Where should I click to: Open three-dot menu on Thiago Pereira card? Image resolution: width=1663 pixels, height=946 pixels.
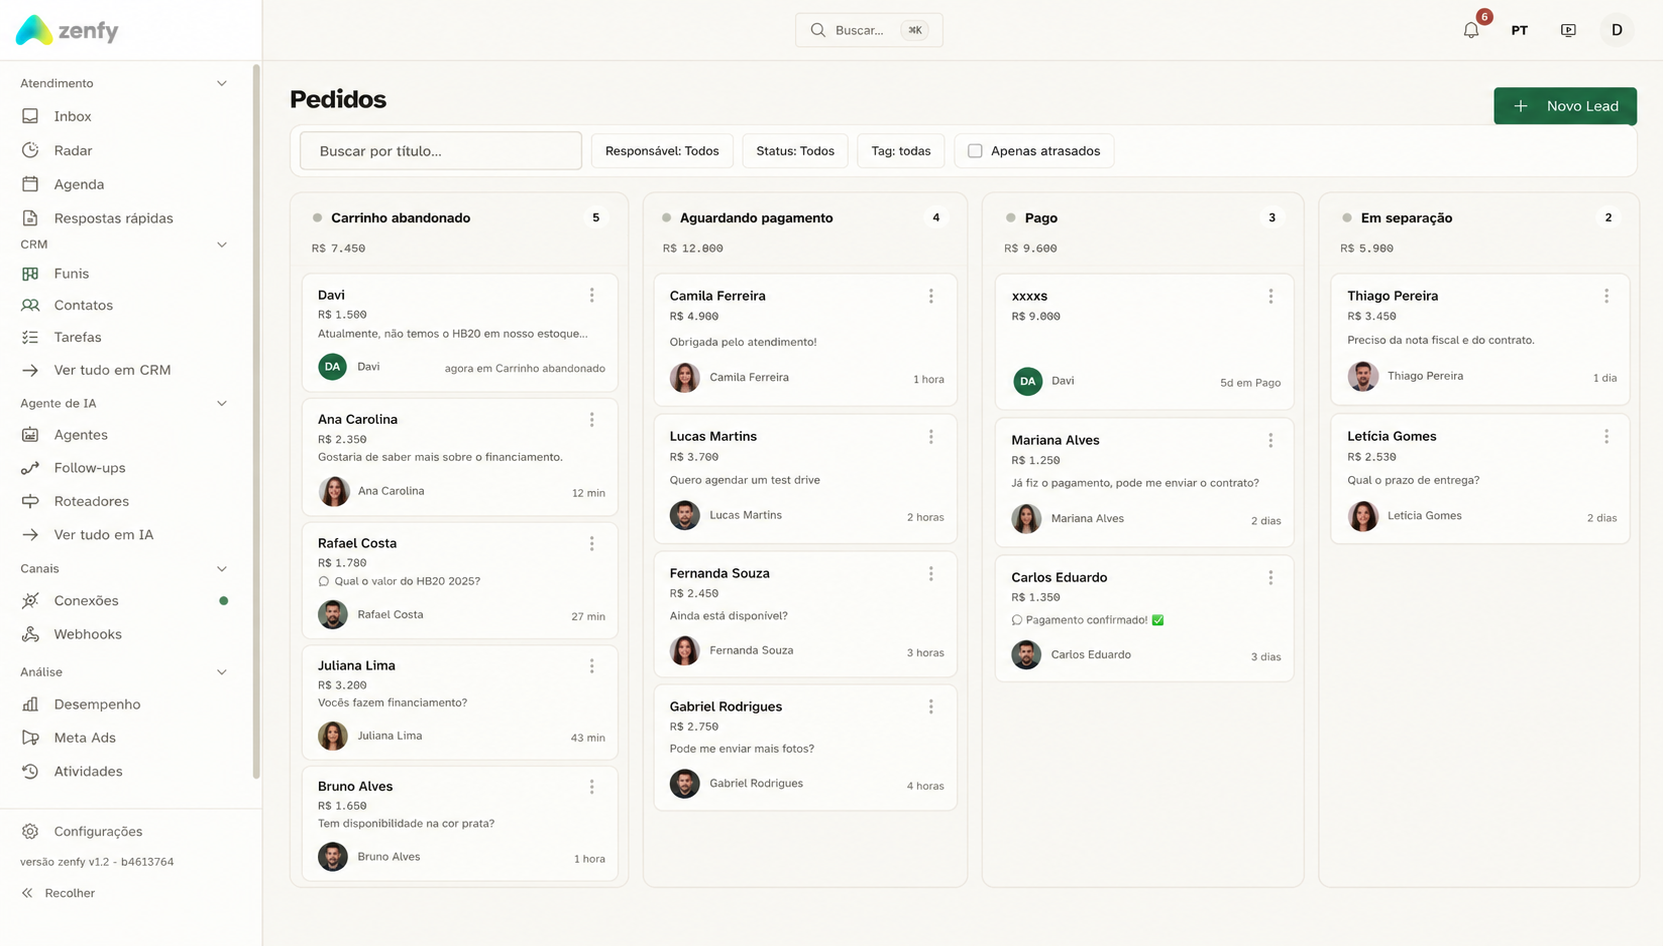tap(1607, 296)
